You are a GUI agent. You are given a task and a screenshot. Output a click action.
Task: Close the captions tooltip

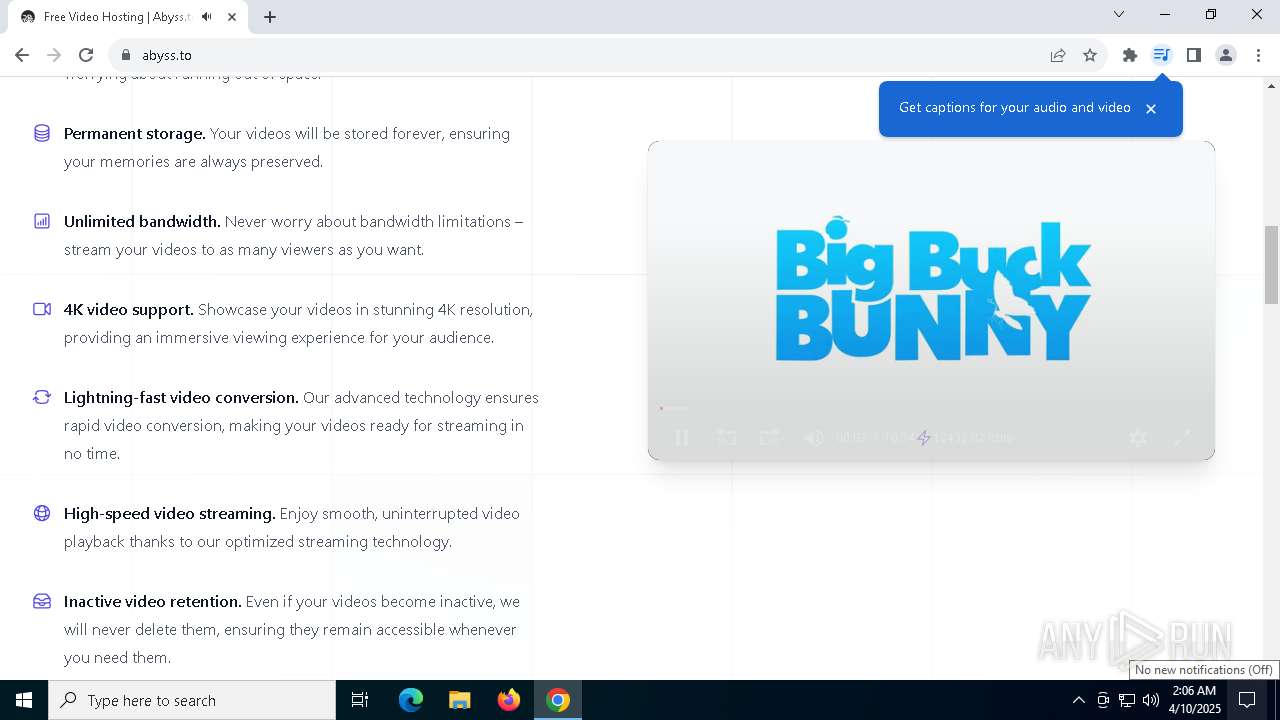(1151, 109)
